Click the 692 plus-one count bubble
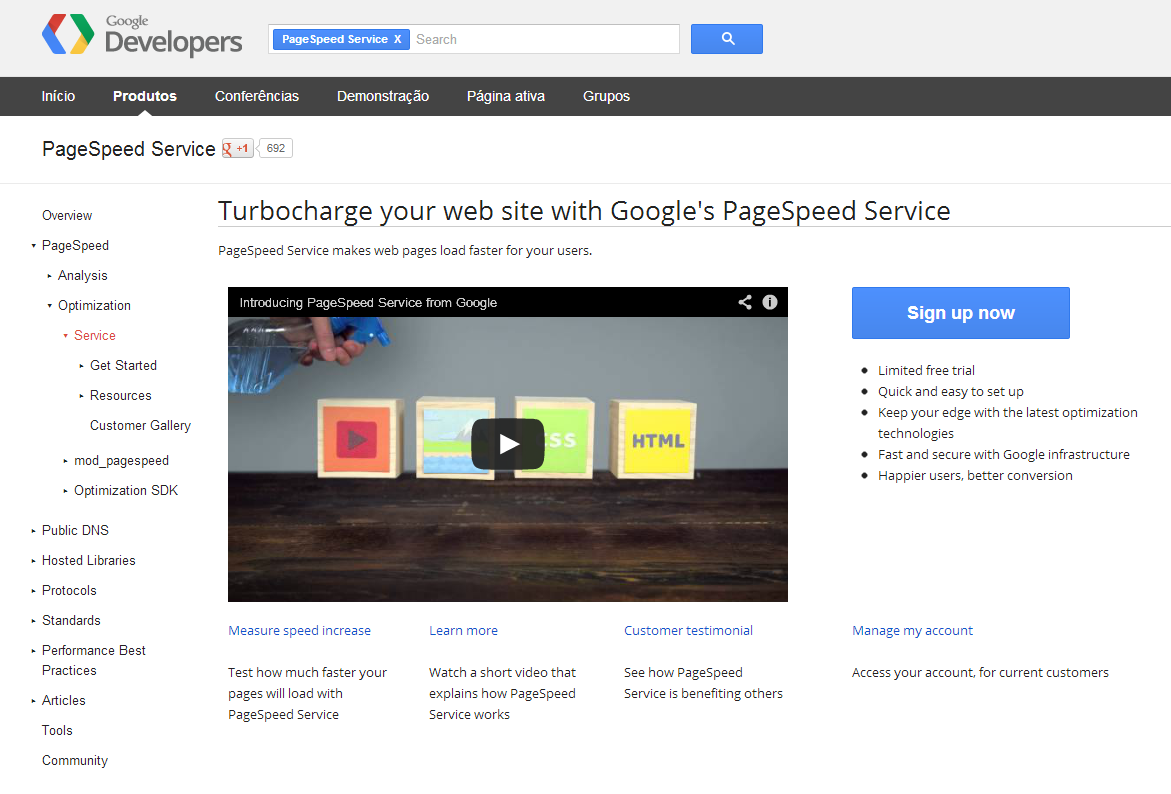Screen dimensions: 1171x794 [275, 149]
